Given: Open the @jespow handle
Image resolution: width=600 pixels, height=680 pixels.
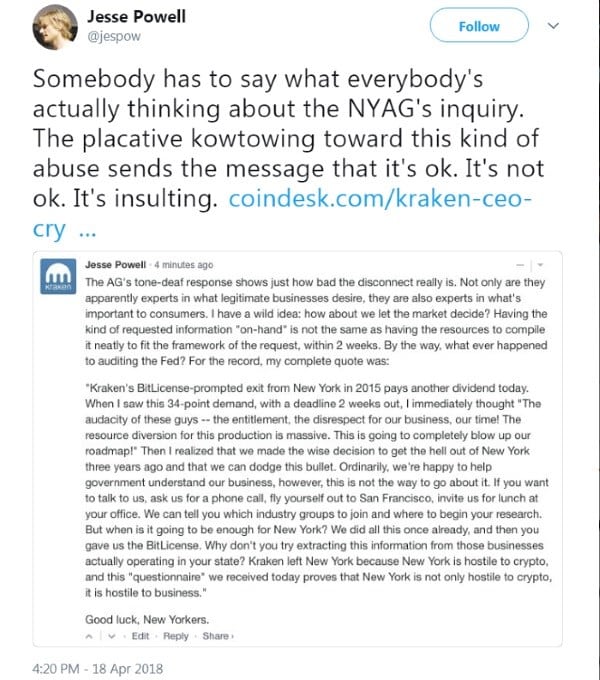Looking at the screenshot, I should point(114,36).
